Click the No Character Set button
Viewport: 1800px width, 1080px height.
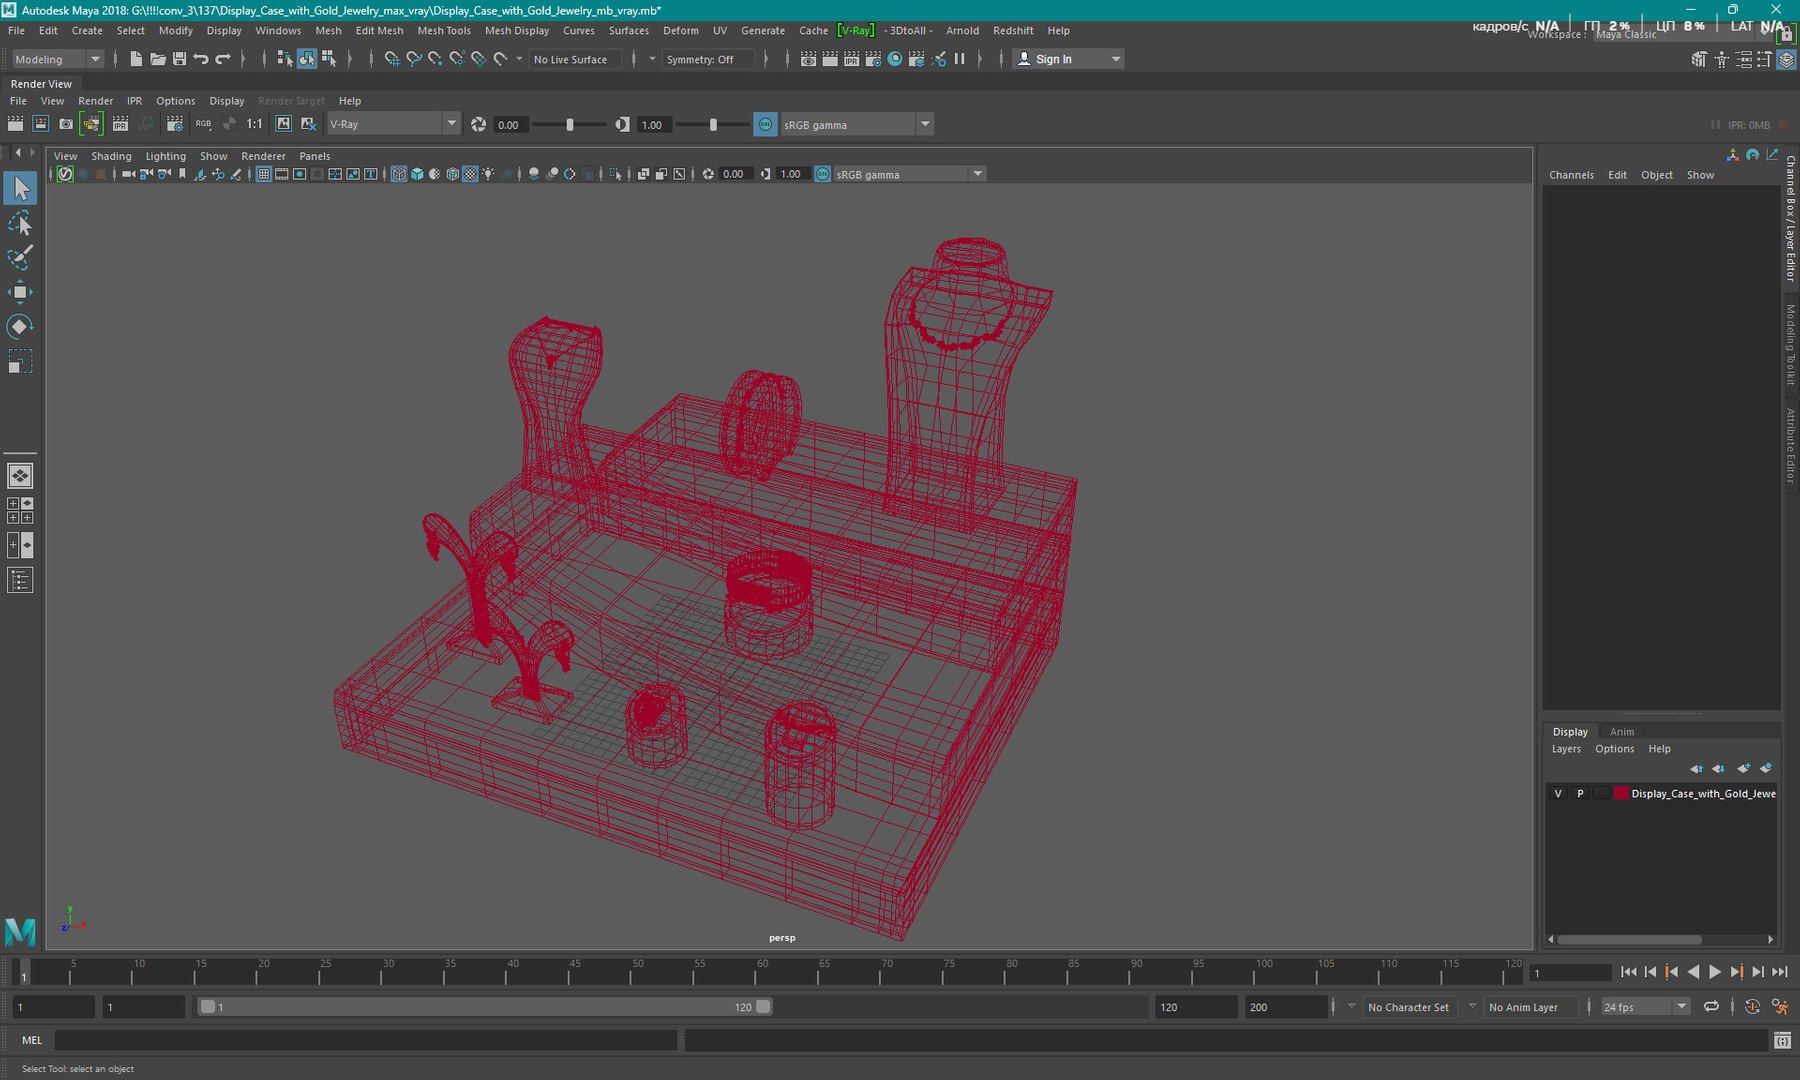coord(1408,1007)
